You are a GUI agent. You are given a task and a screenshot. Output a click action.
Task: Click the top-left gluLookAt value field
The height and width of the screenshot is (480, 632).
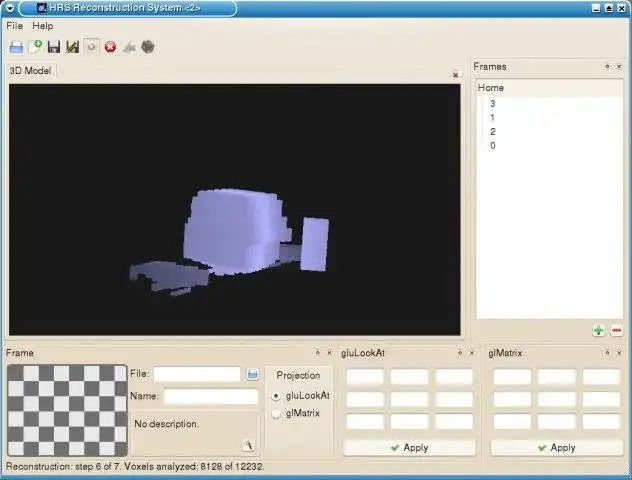365,377
